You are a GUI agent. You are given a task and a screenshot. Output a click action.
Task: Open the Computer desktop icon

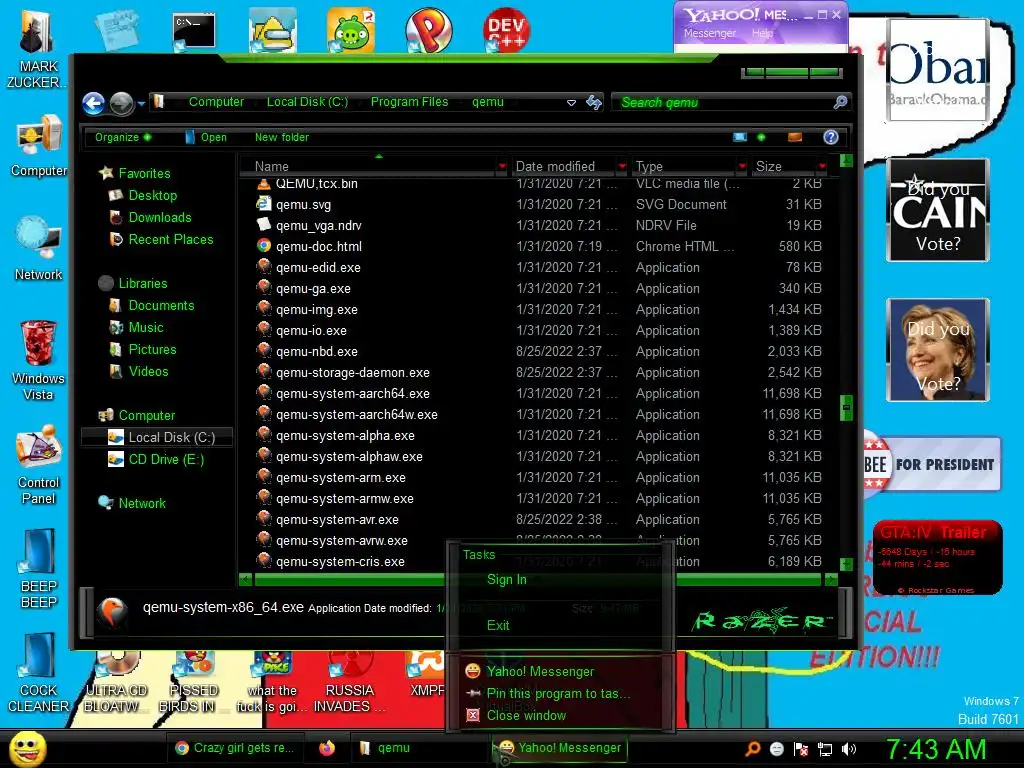[x=39, y=146]
